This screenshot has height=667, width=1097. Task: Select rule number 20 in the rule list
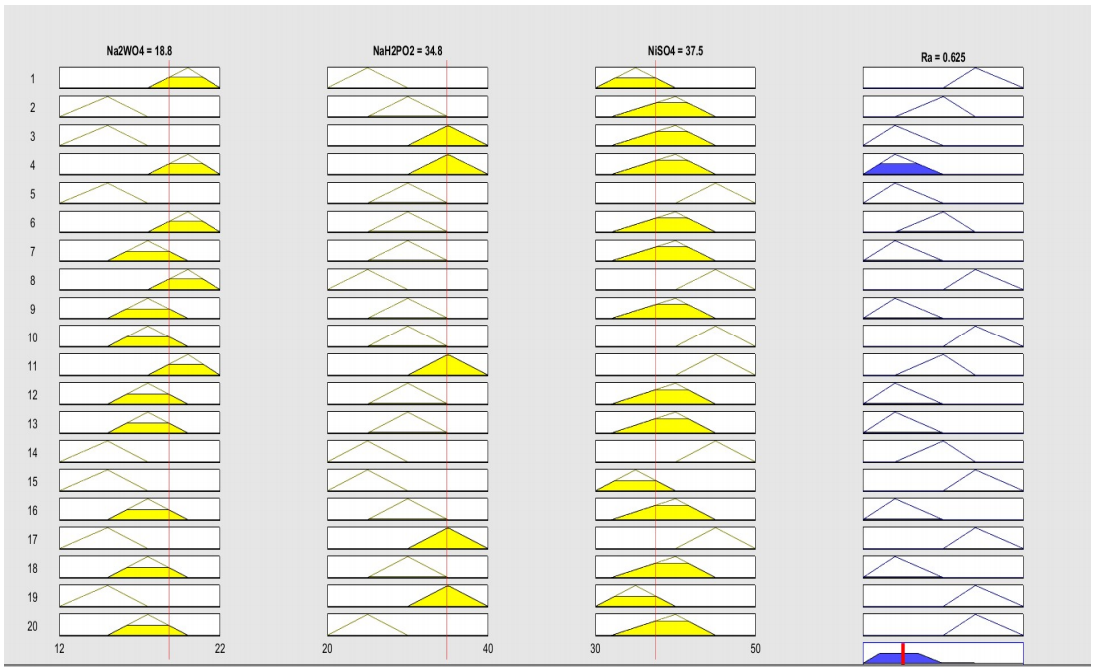[x=32, y=626]
